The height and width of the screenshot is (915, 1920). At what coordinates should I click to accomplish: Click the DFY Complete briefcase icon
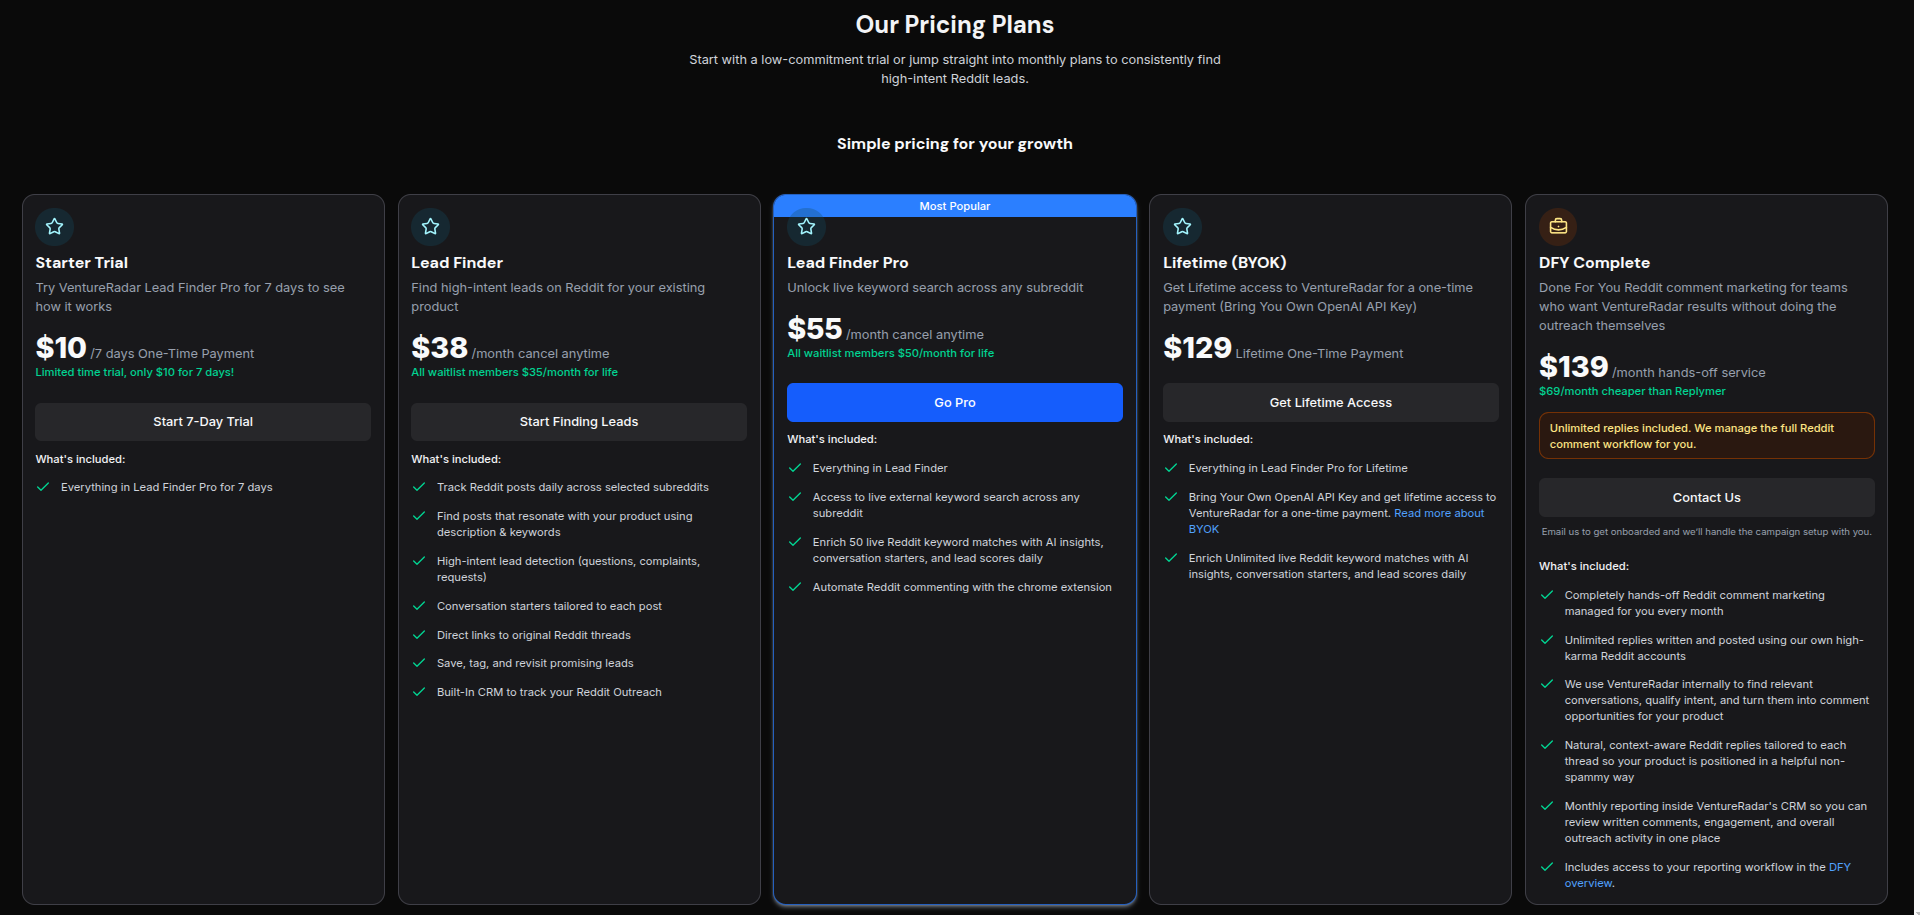tap(1559, 227)
